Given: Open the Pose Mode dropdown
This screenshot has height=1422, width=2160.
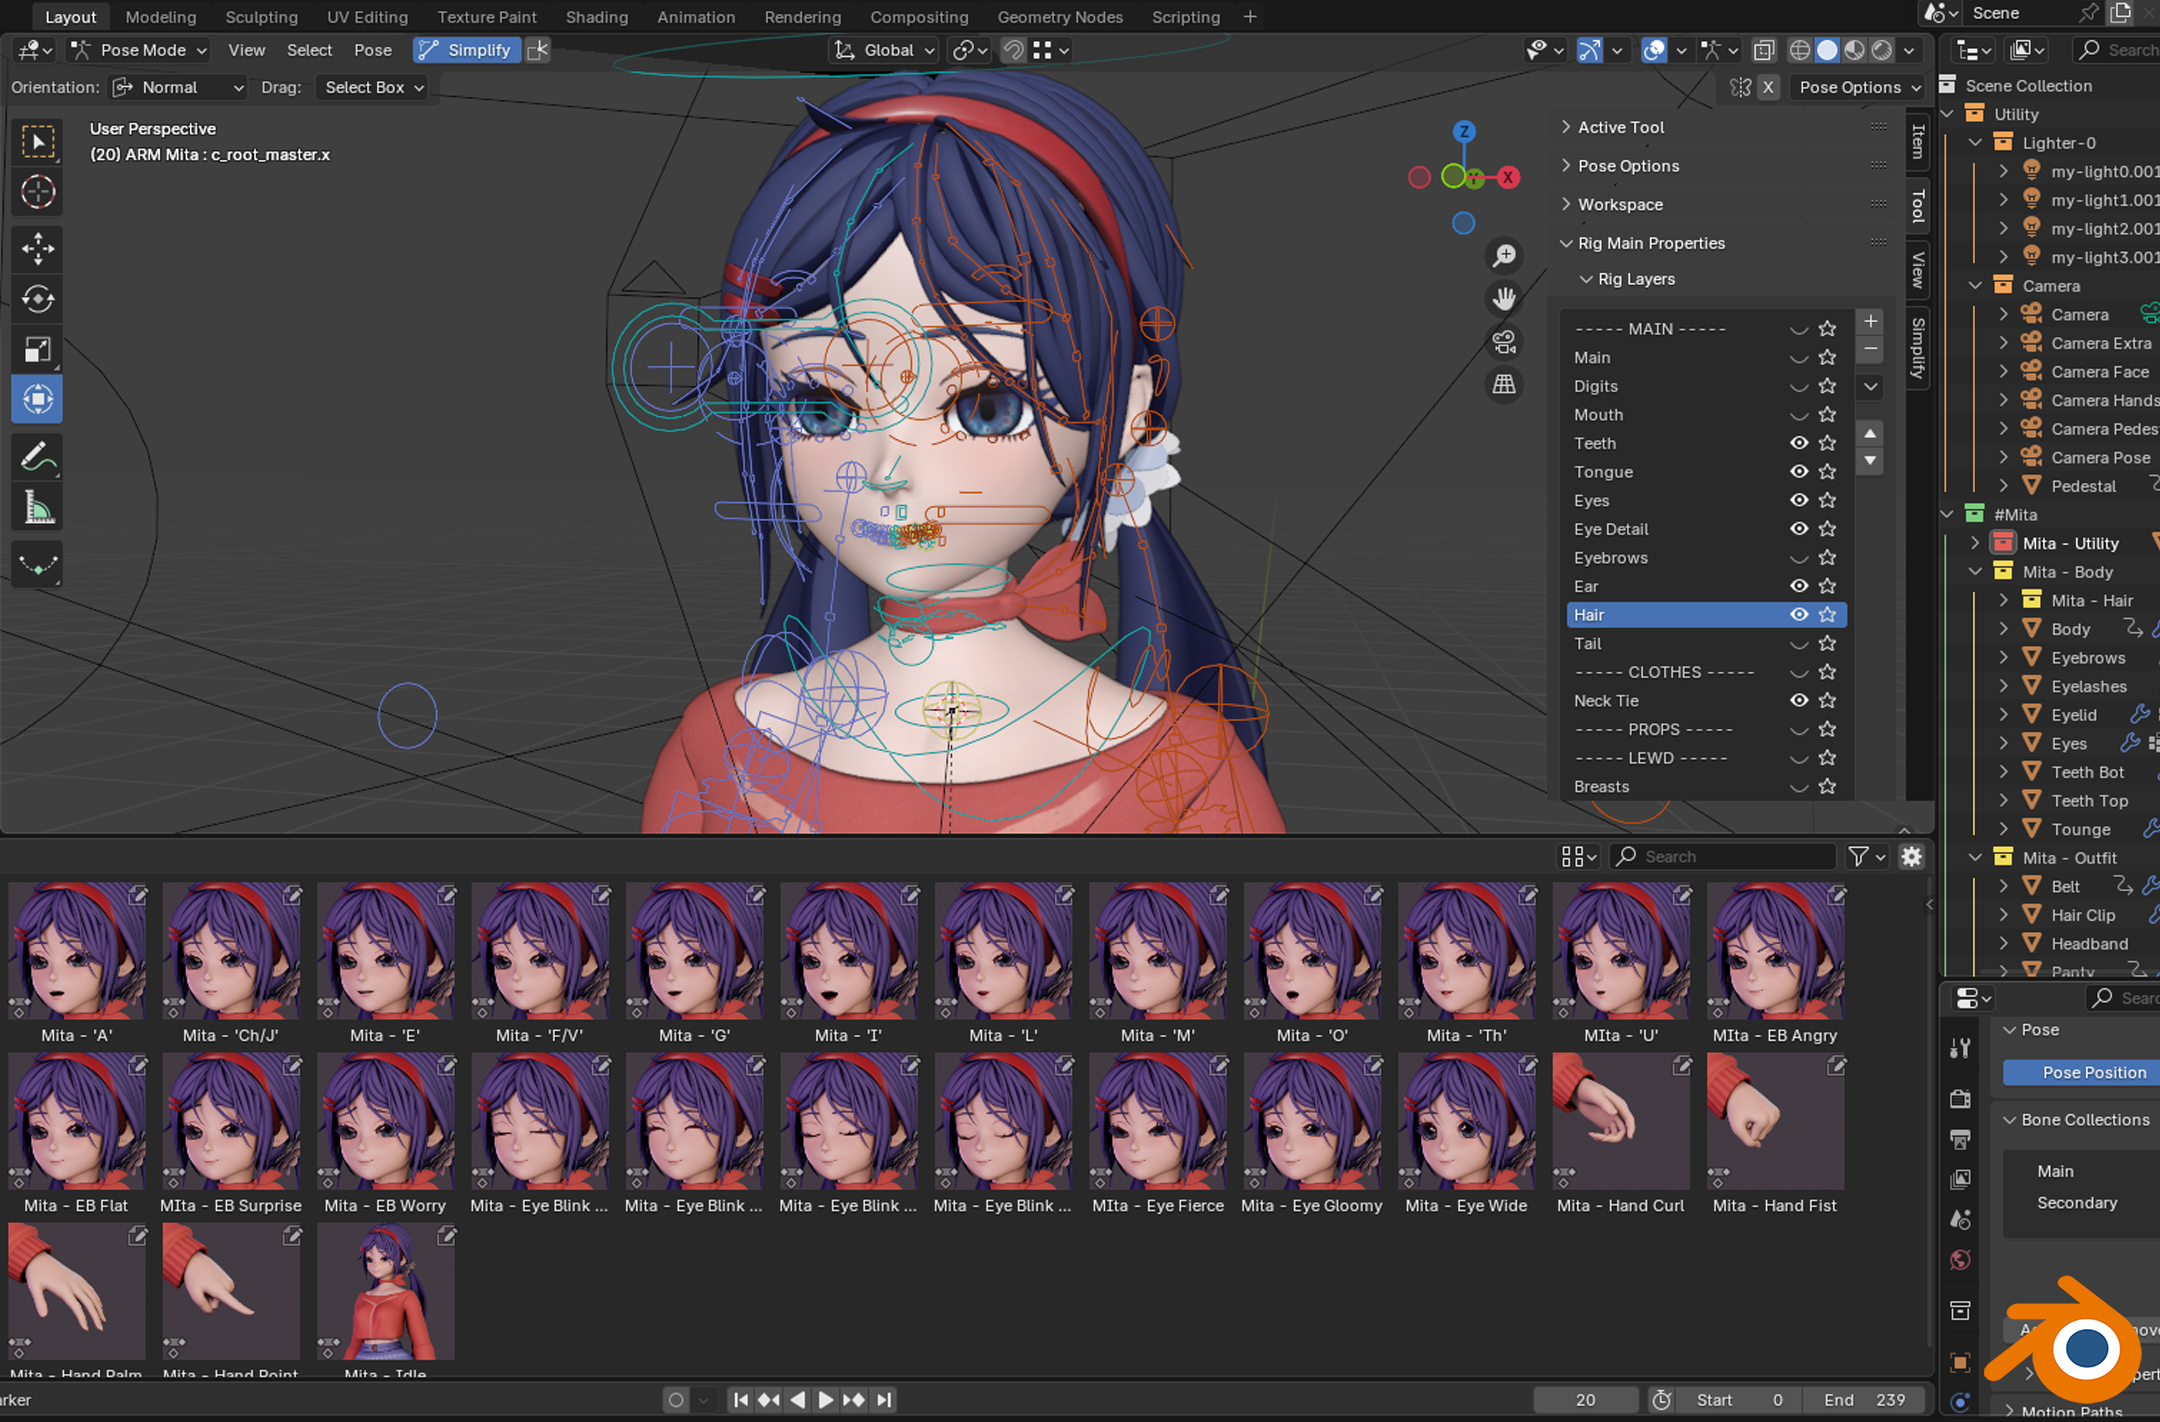Looking at the screenshot, I should click(x=139, y=50).
